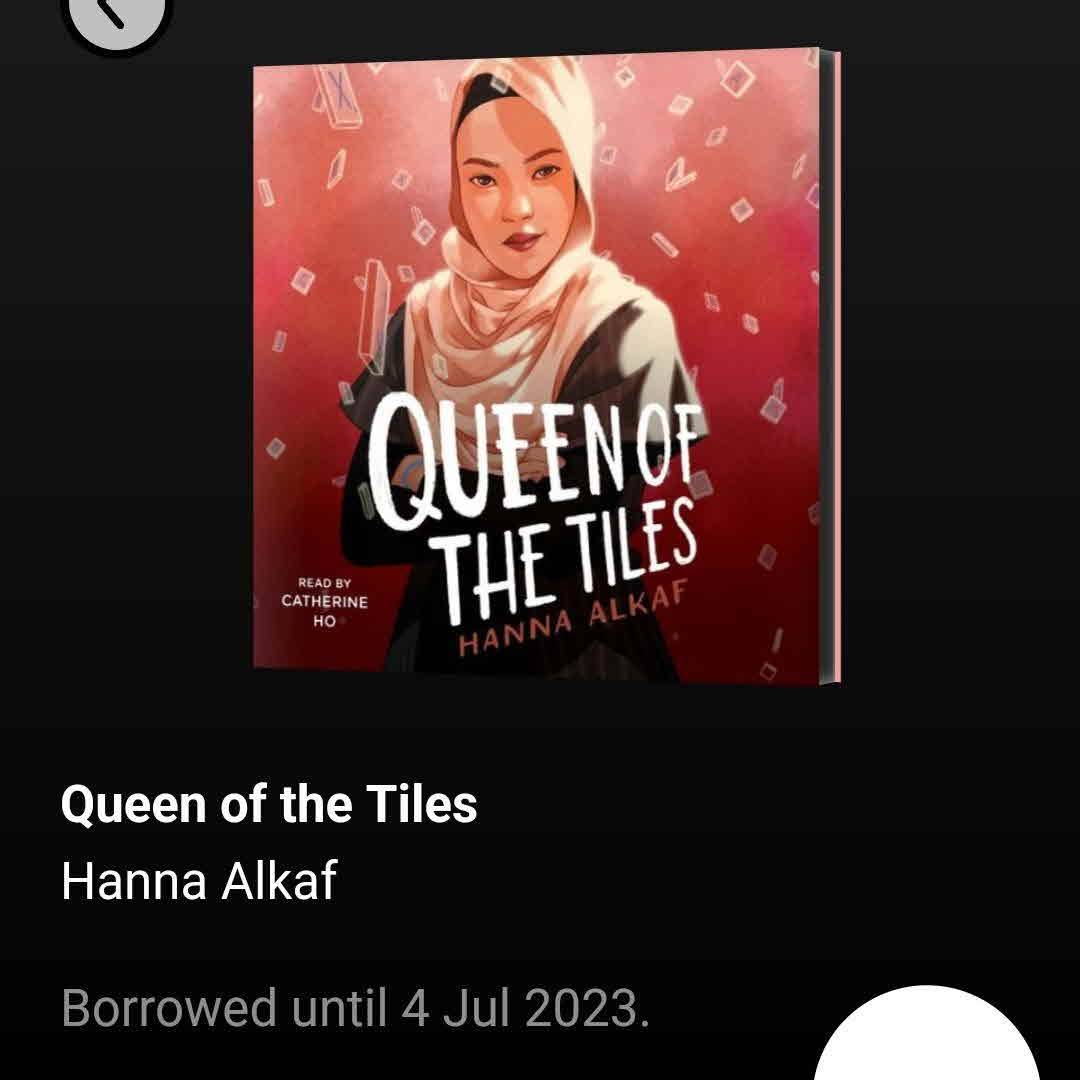
Task: Click the falling X tile on the cover
Action: click(340, 96)
